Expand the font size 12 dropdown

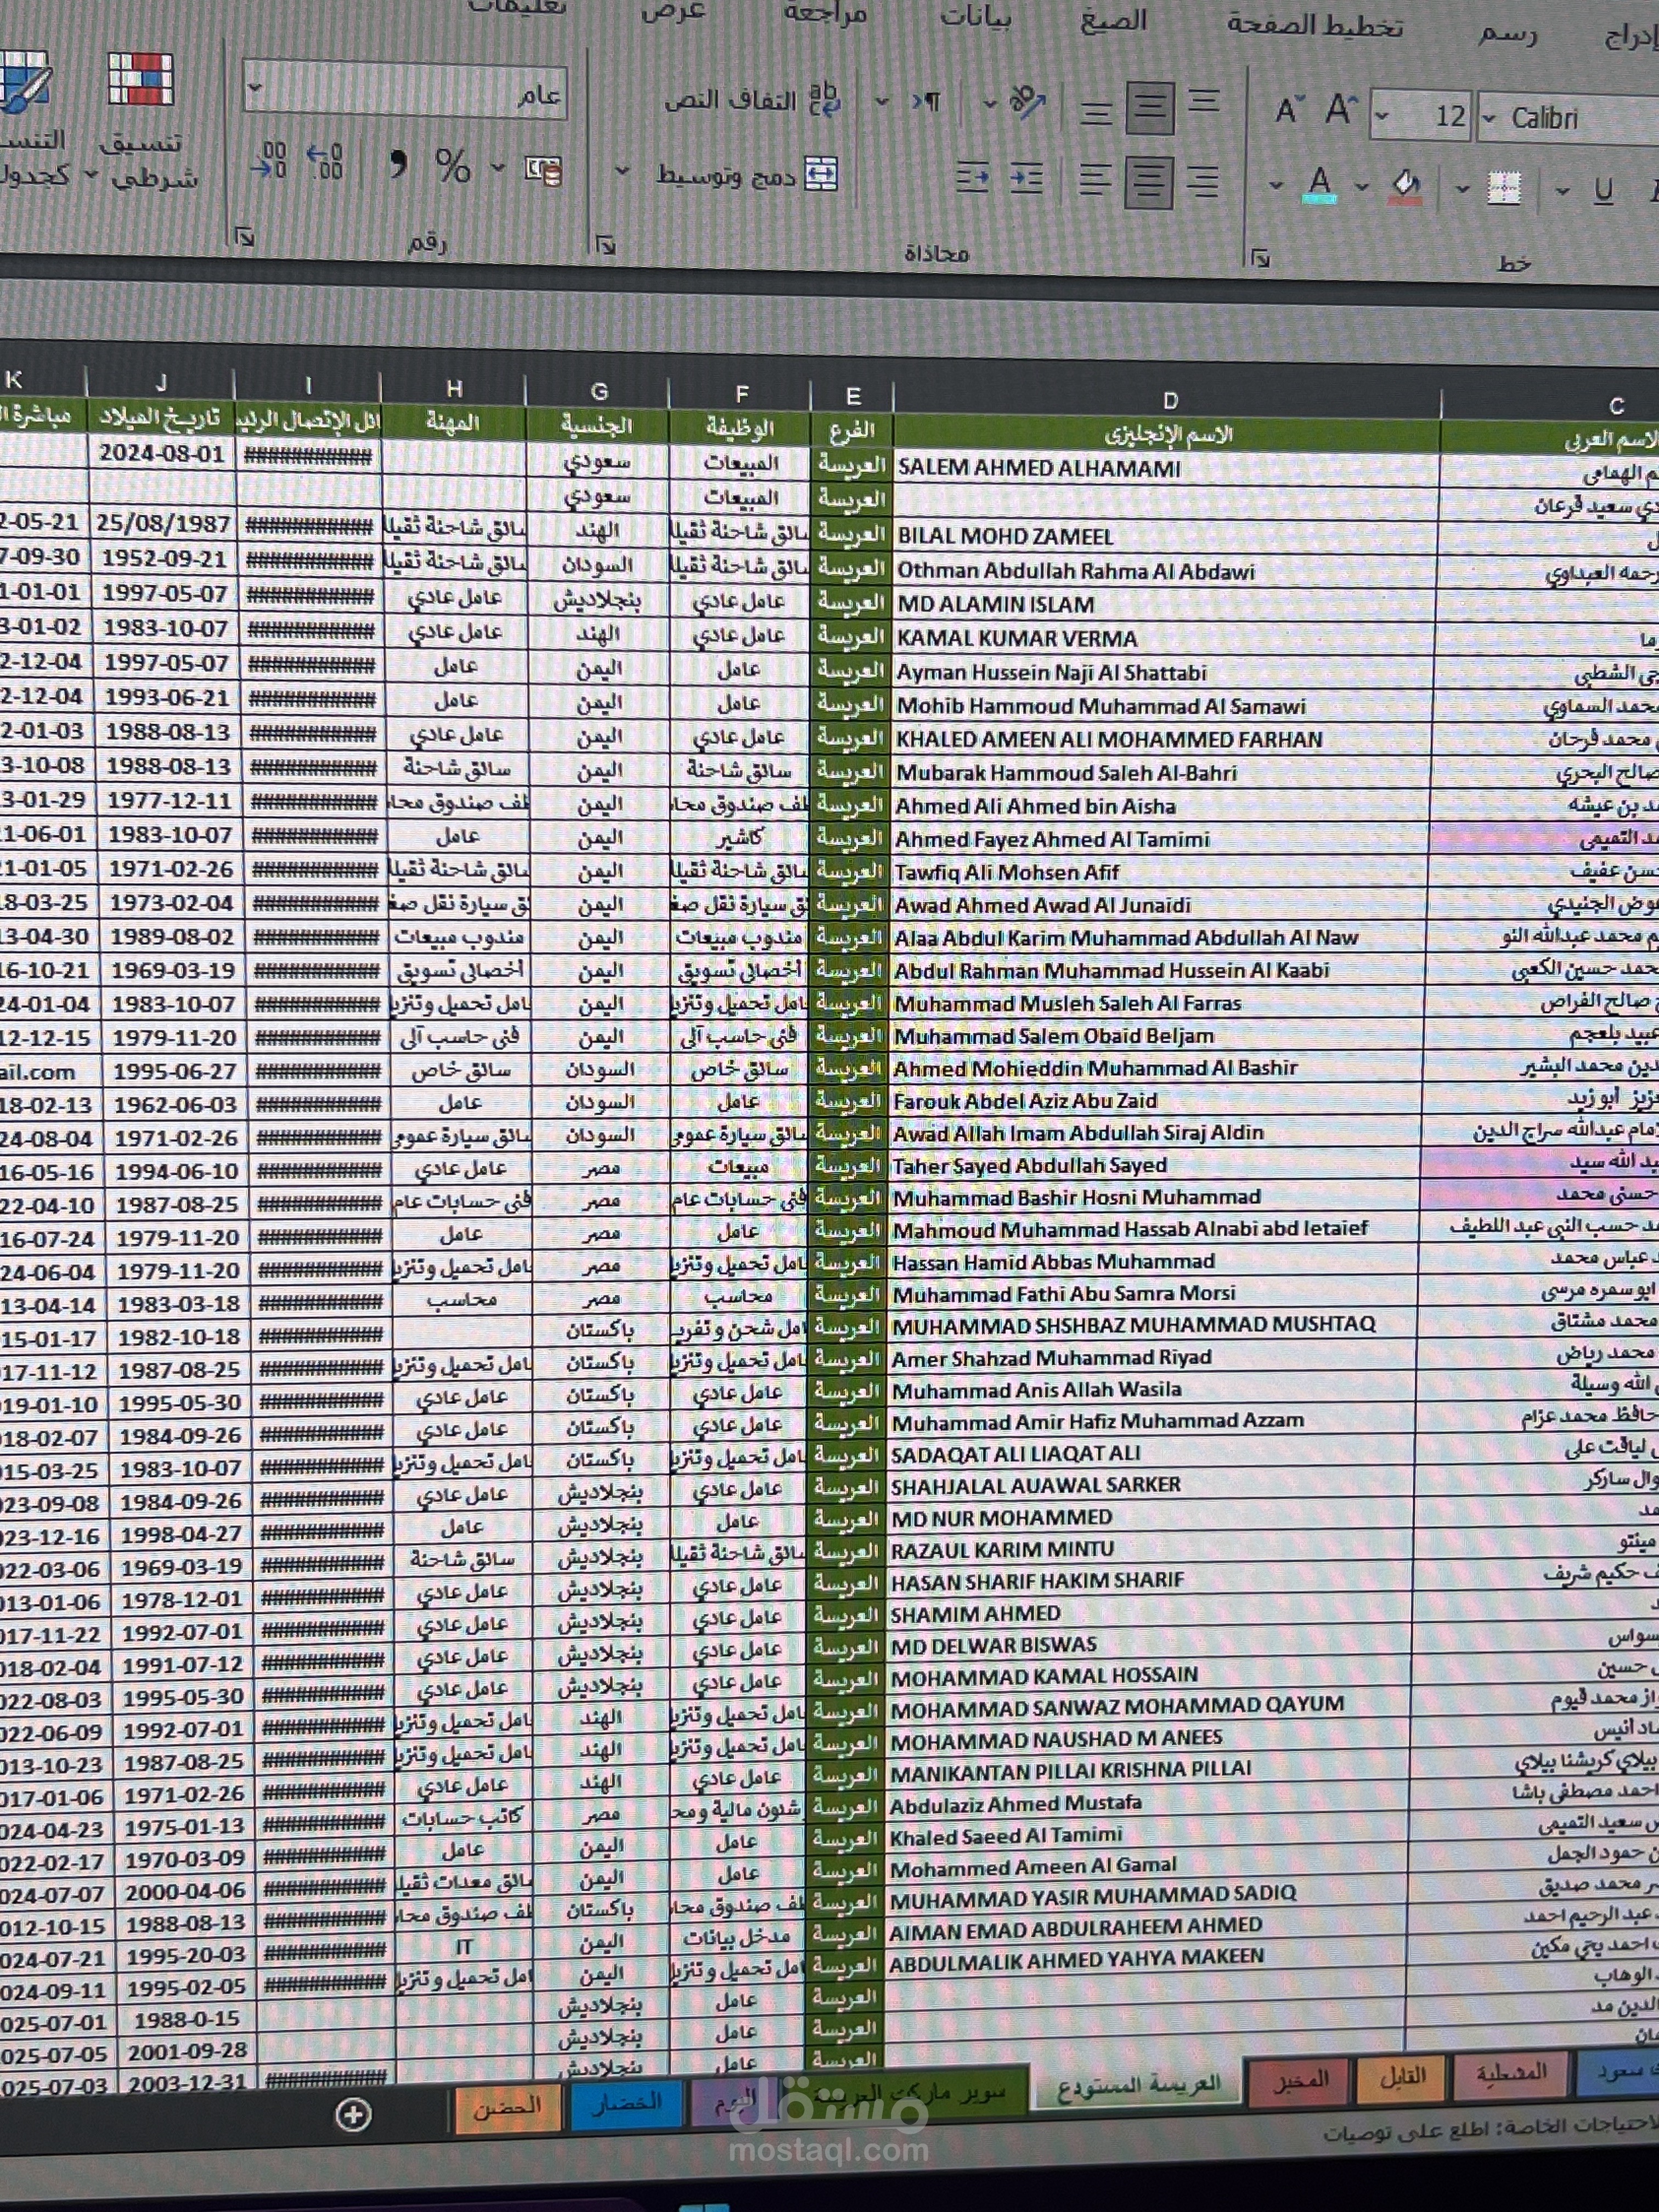pyautogui.click(x=1381, y=116)
